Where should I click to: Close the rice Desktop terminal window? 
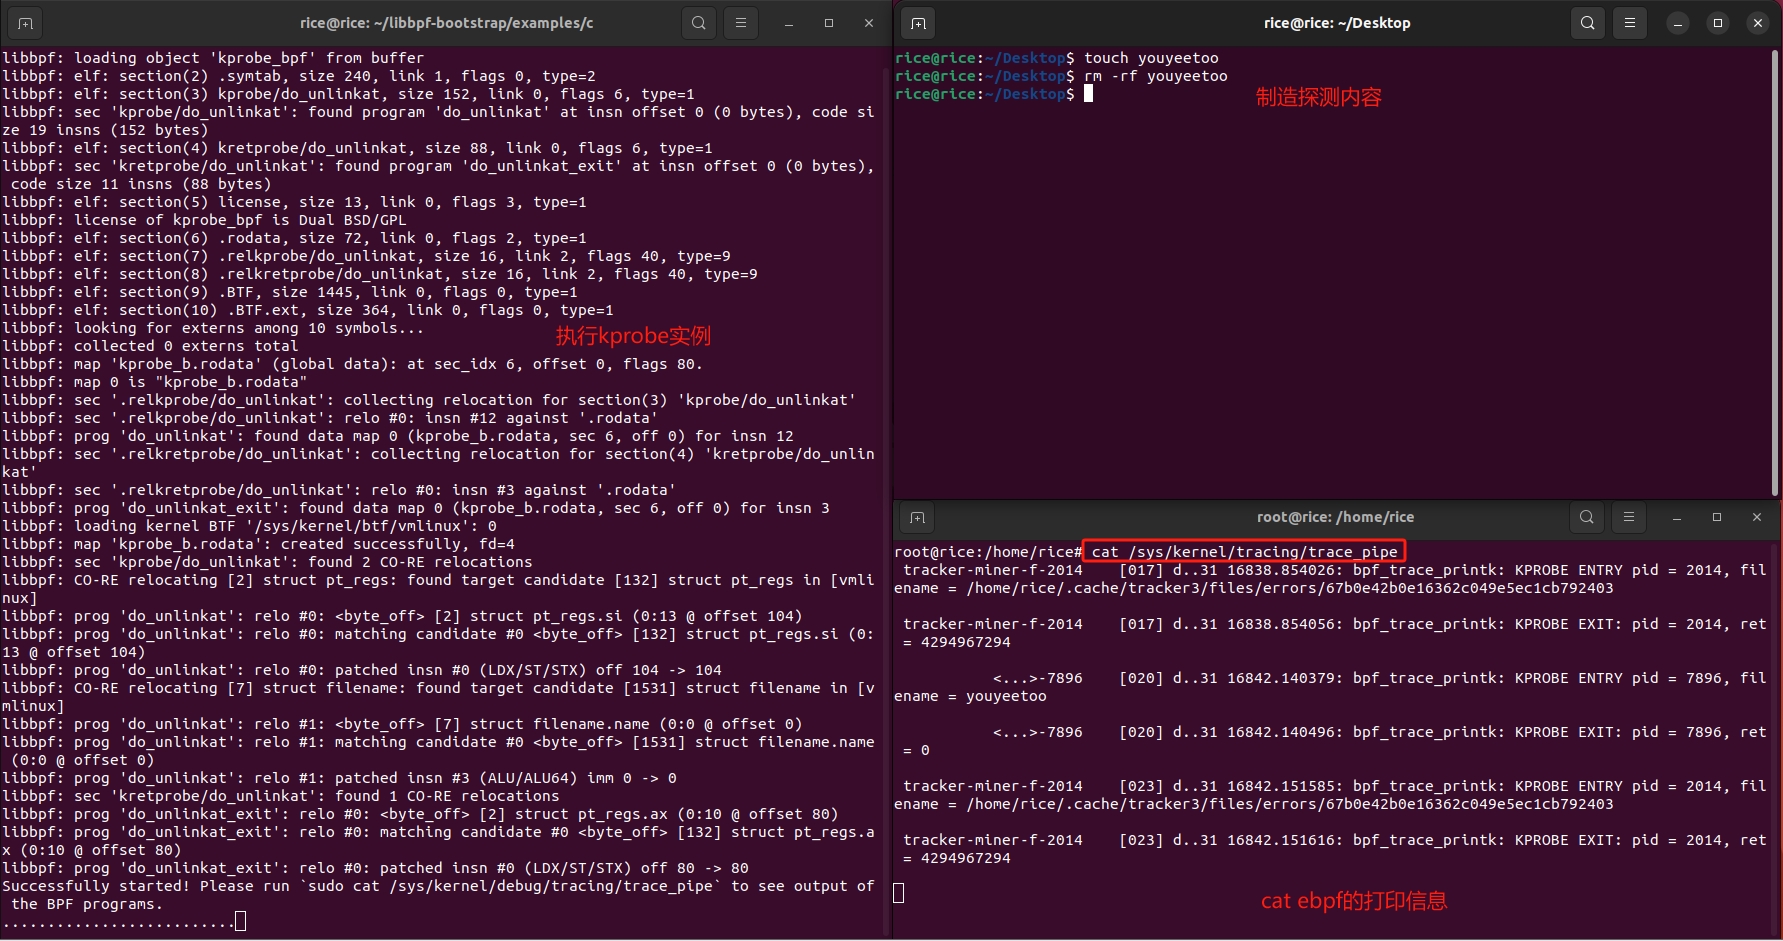(1758, 23)
